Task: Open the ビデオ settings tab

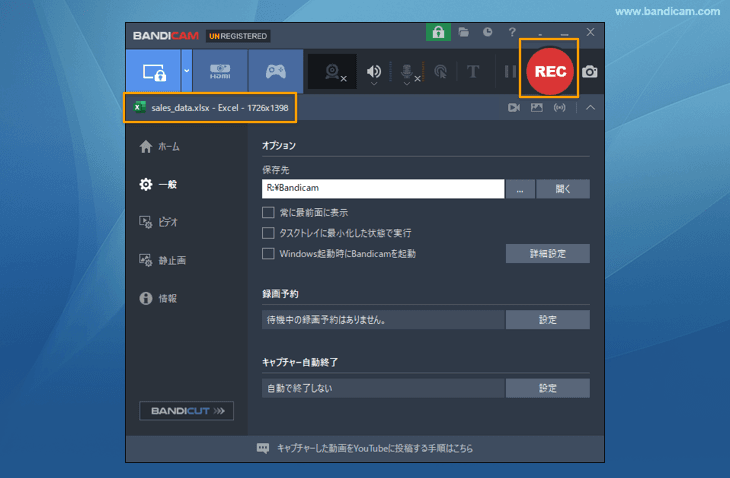Action: point(158,222)
